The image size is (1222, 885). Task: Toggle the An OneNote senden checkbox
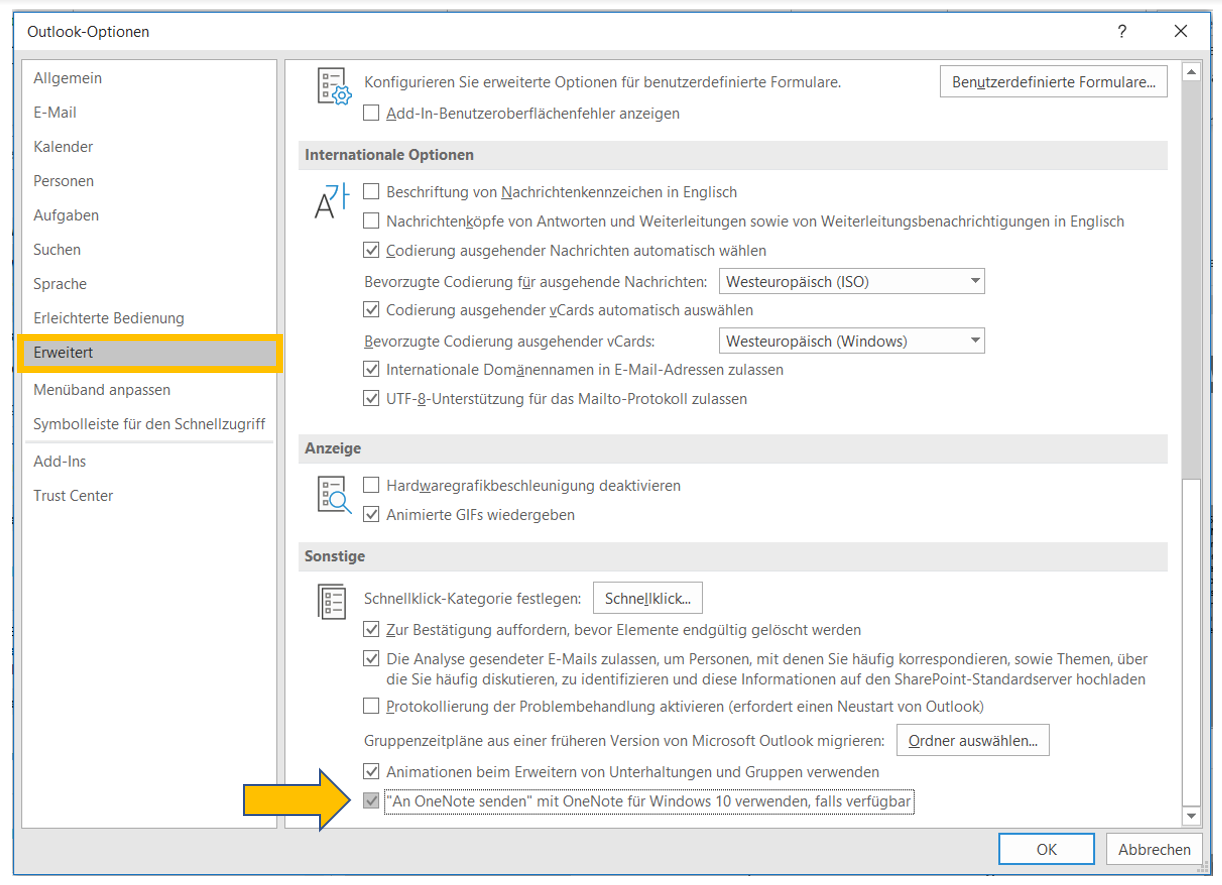pos(371,801)
